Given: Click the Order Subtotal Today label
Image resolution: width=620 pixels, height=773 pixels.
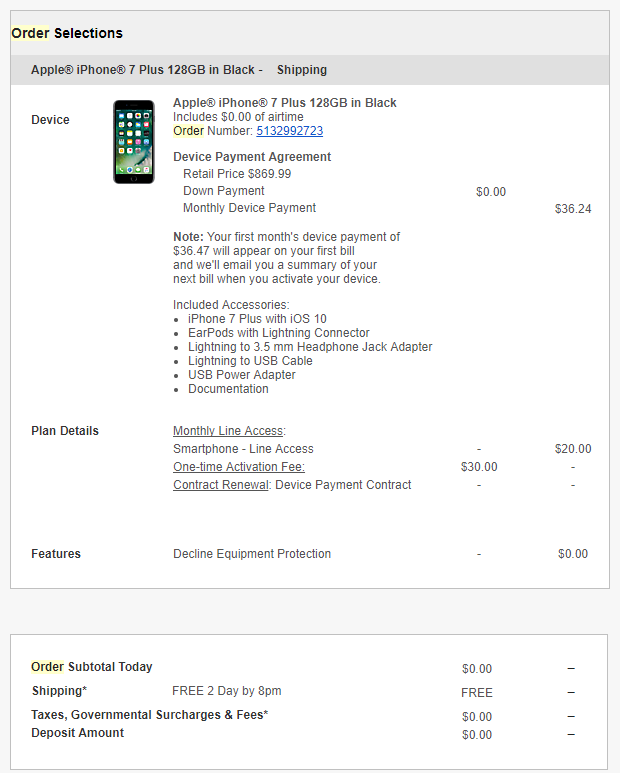Looking at the screenshot, I should click(92, 667).
